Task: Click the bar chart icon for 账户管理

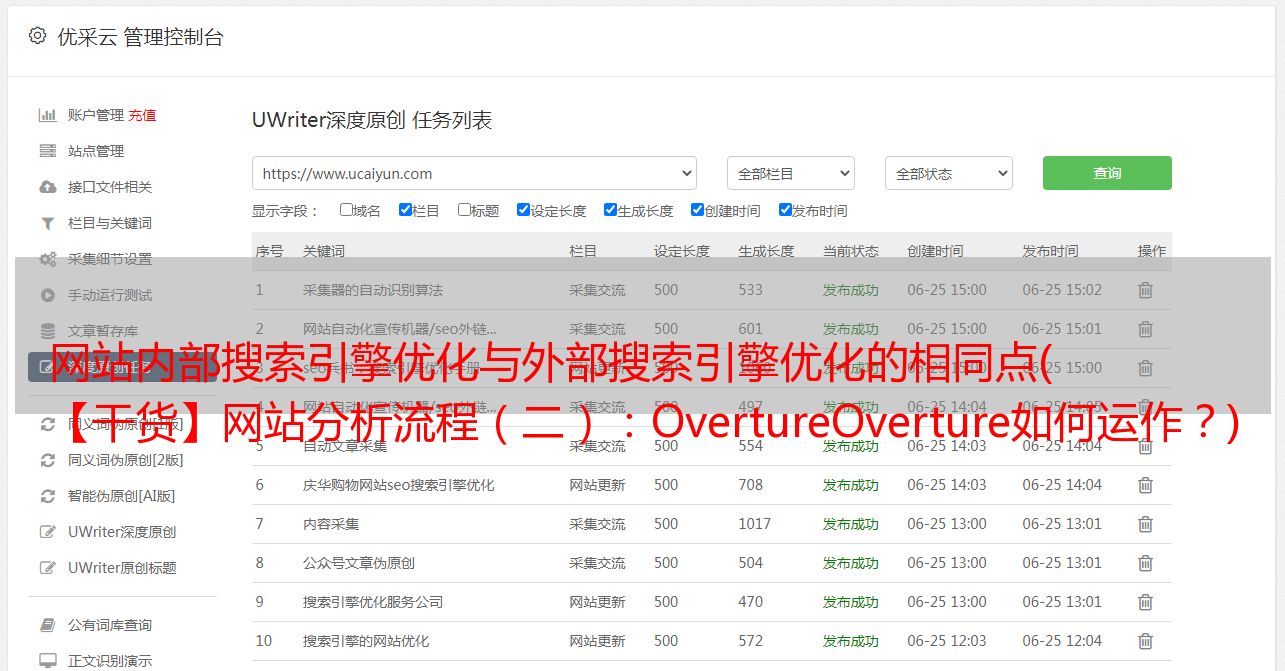Action: point(47,115)
